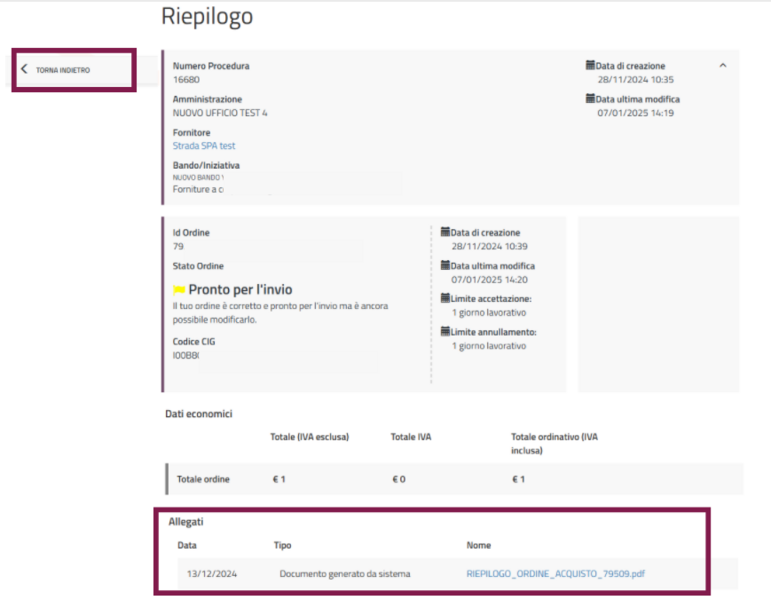This screenshot has width=771, height=600.
Task: Click calendar icon beside order Data ultima modifica 14:20
Action: (446, 266)
